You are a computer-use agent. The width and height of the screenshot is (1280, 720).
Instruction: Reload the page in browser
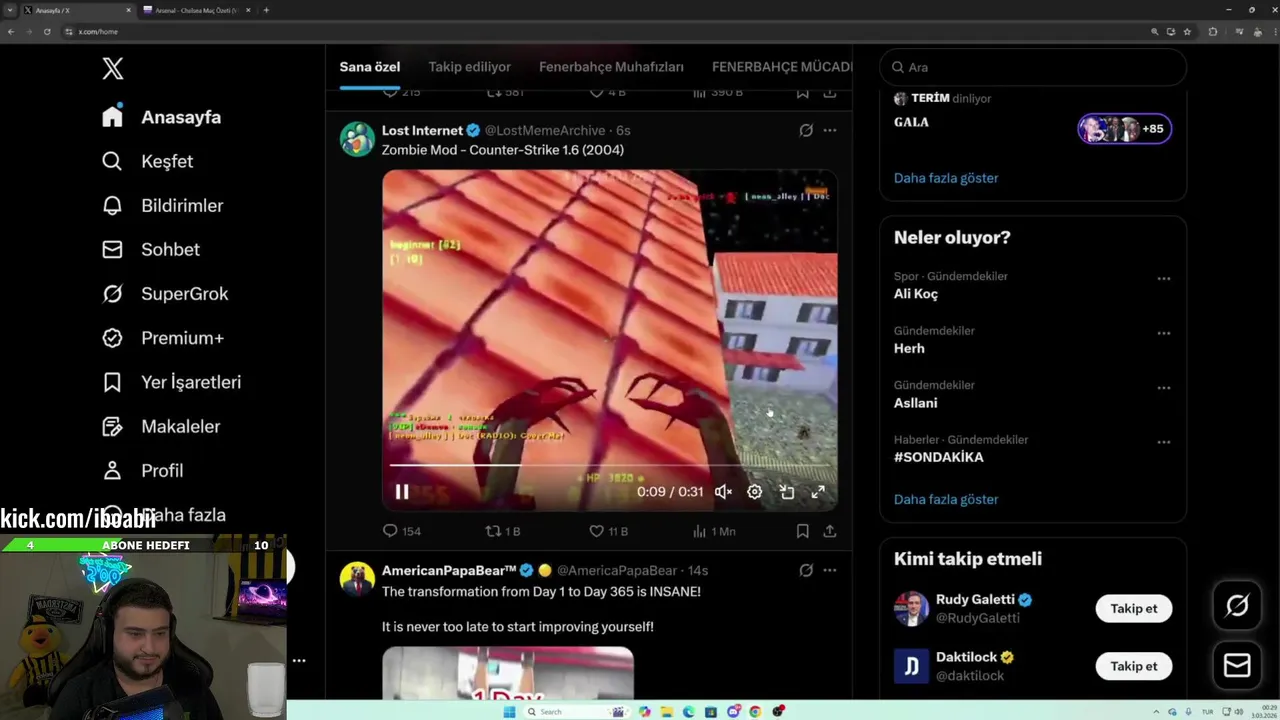(x=47, y=31)
